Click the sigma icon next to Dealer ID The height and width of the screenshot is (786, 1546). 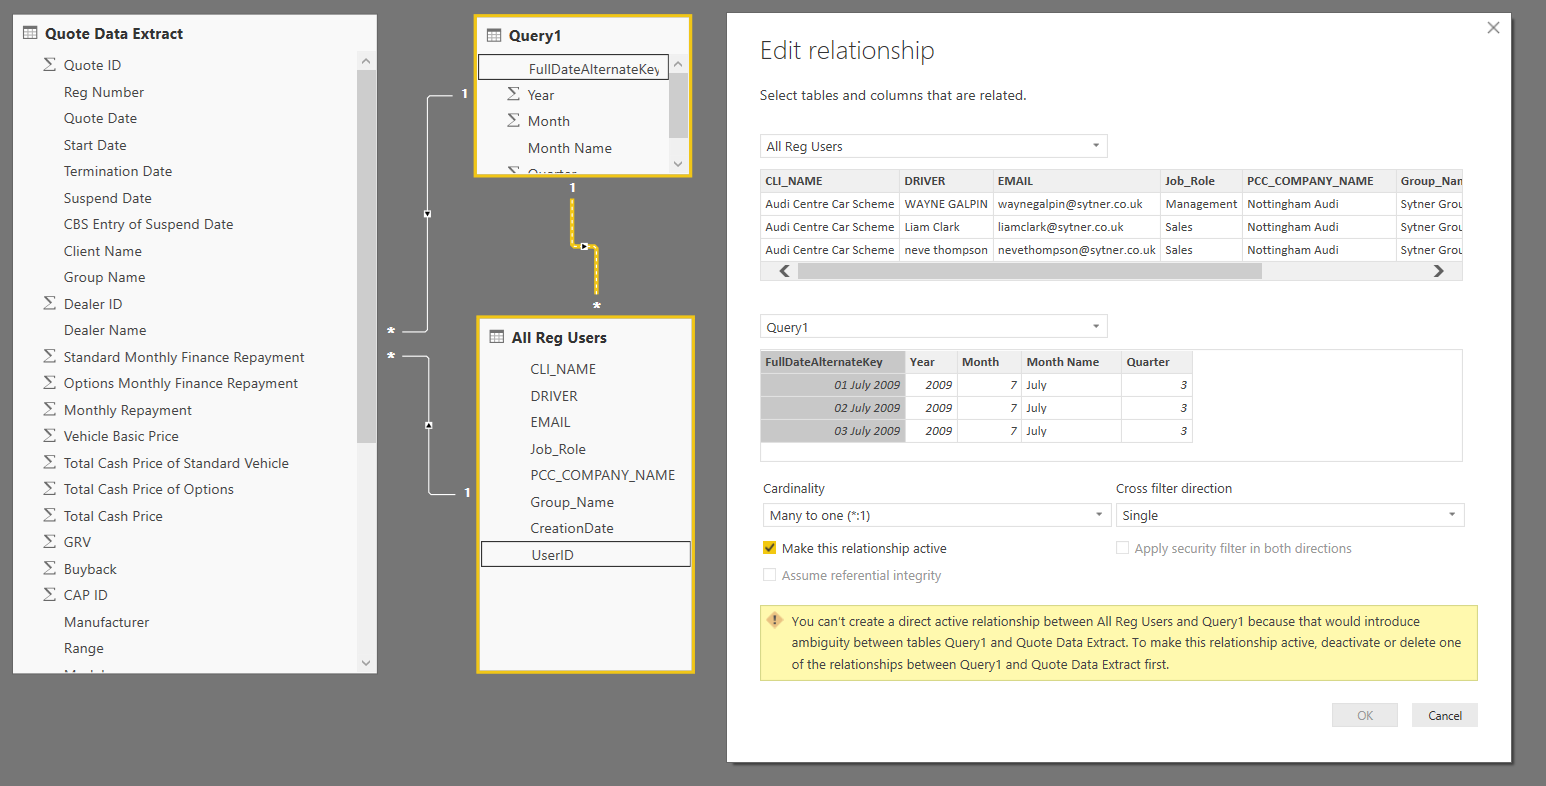[49, 303]
